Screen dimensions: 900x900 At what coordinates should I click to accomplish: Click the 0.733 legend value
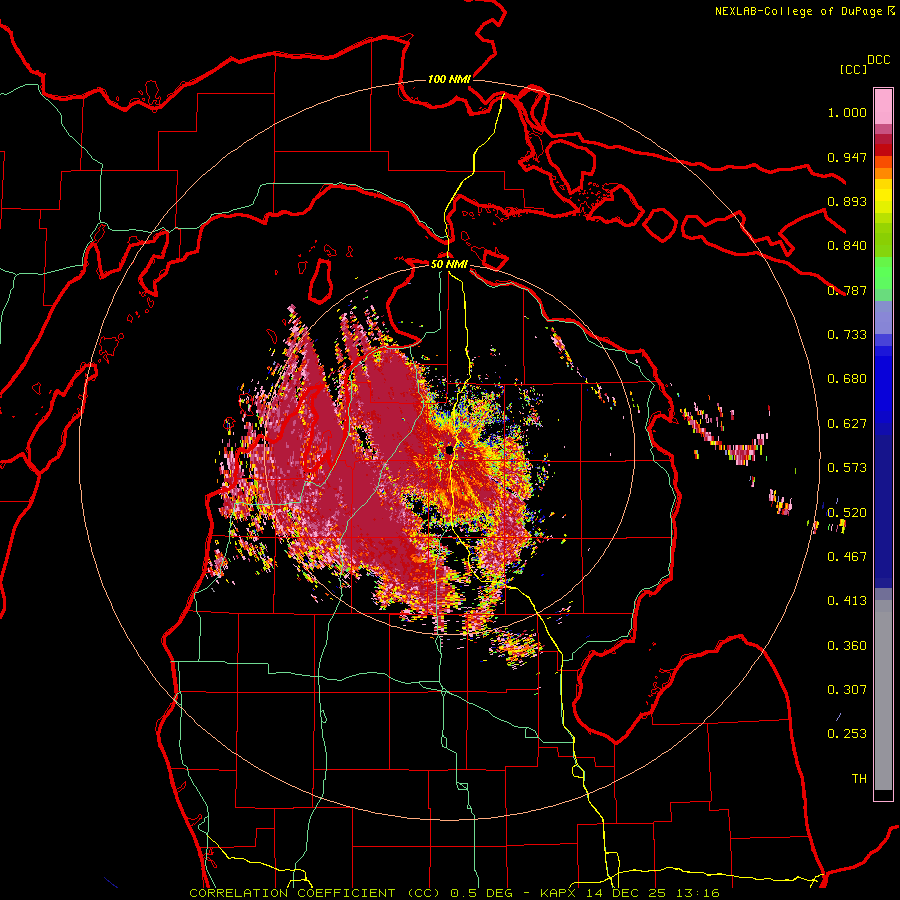point(847,335)
